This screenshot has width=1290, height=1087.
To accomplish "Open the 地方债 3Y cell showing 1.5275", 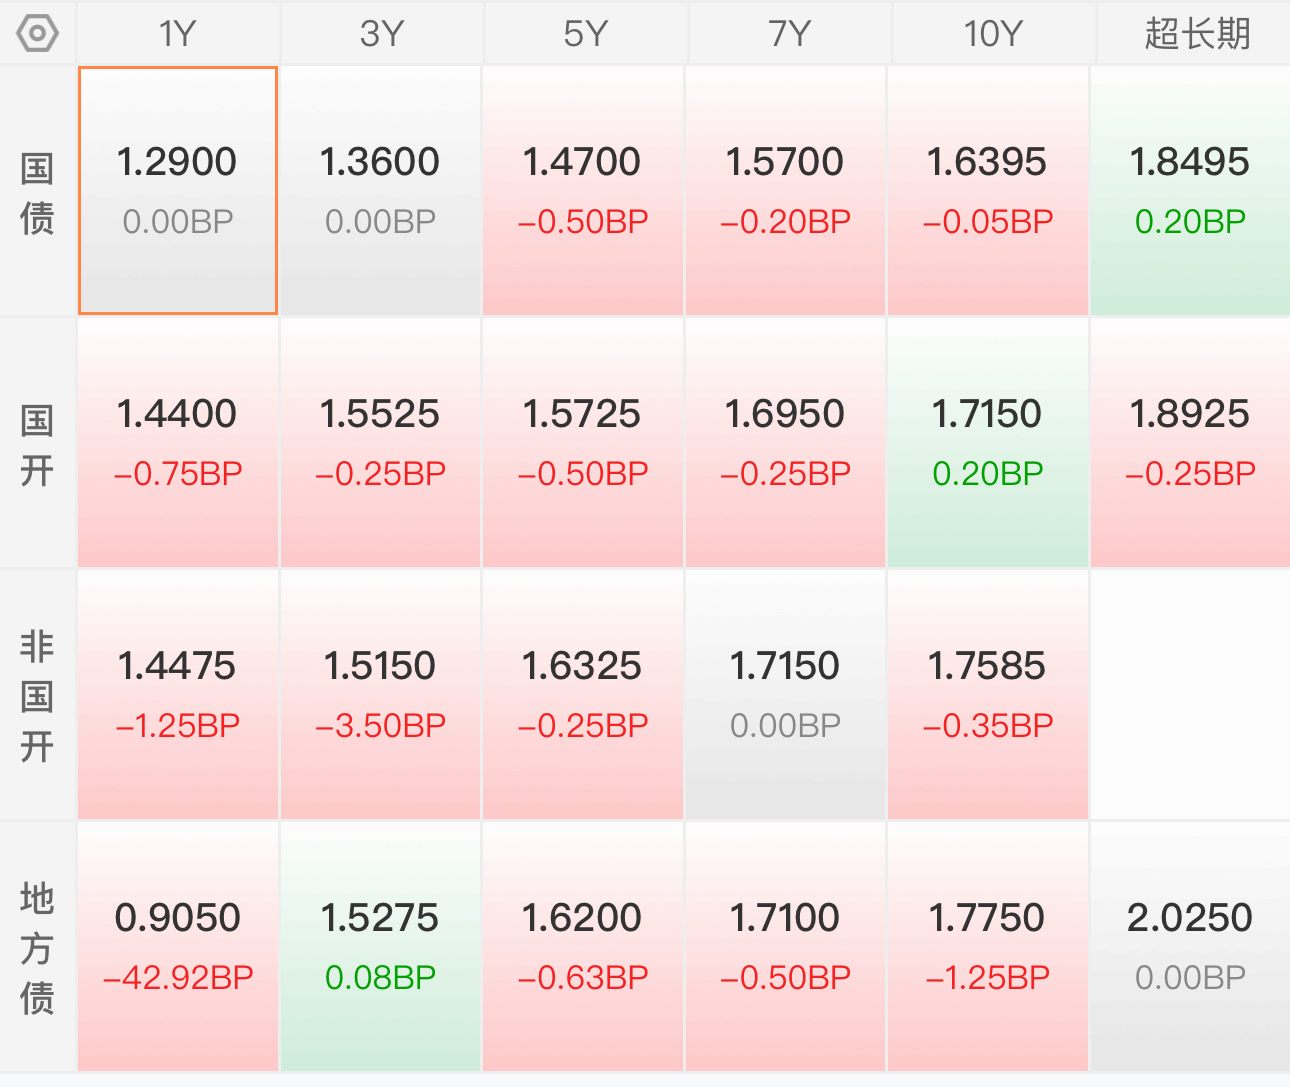I will (380, 947).
